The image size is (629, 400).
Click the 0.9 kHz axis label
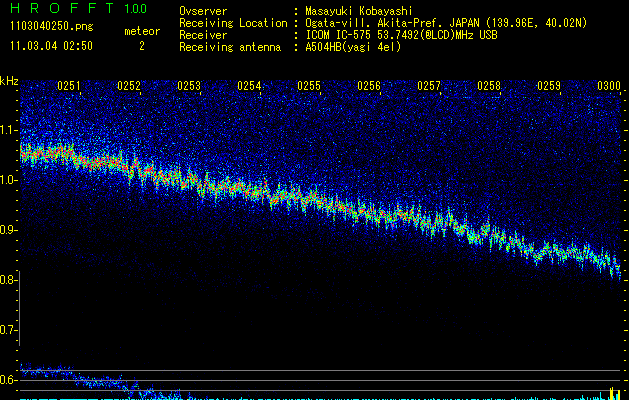coord(9,230)
